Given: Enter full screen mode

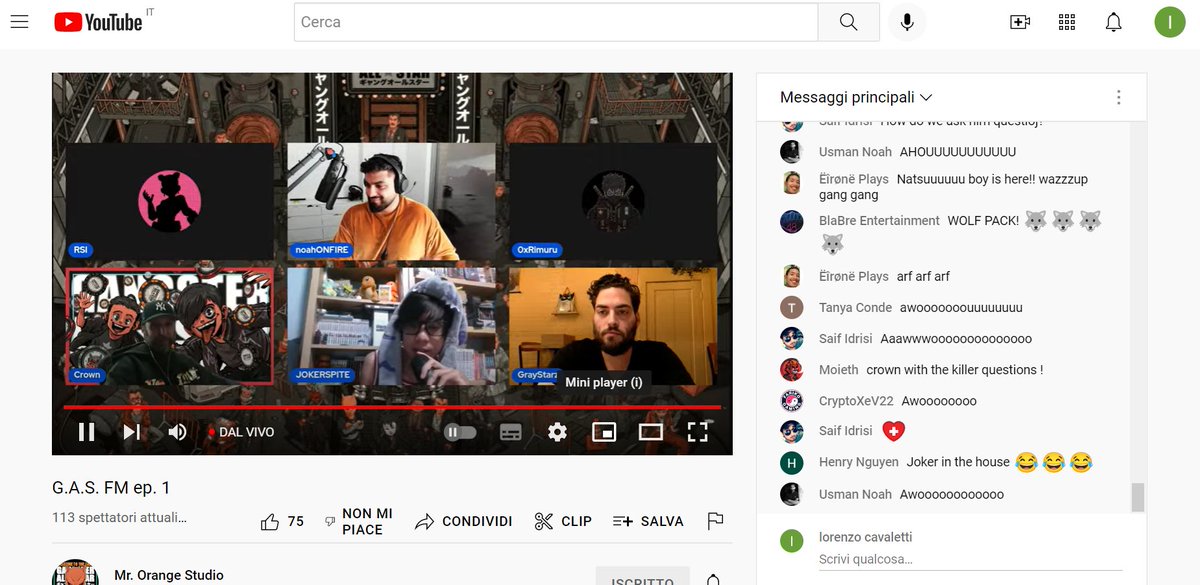Looking at the screenshot, I should click(698, 432).
